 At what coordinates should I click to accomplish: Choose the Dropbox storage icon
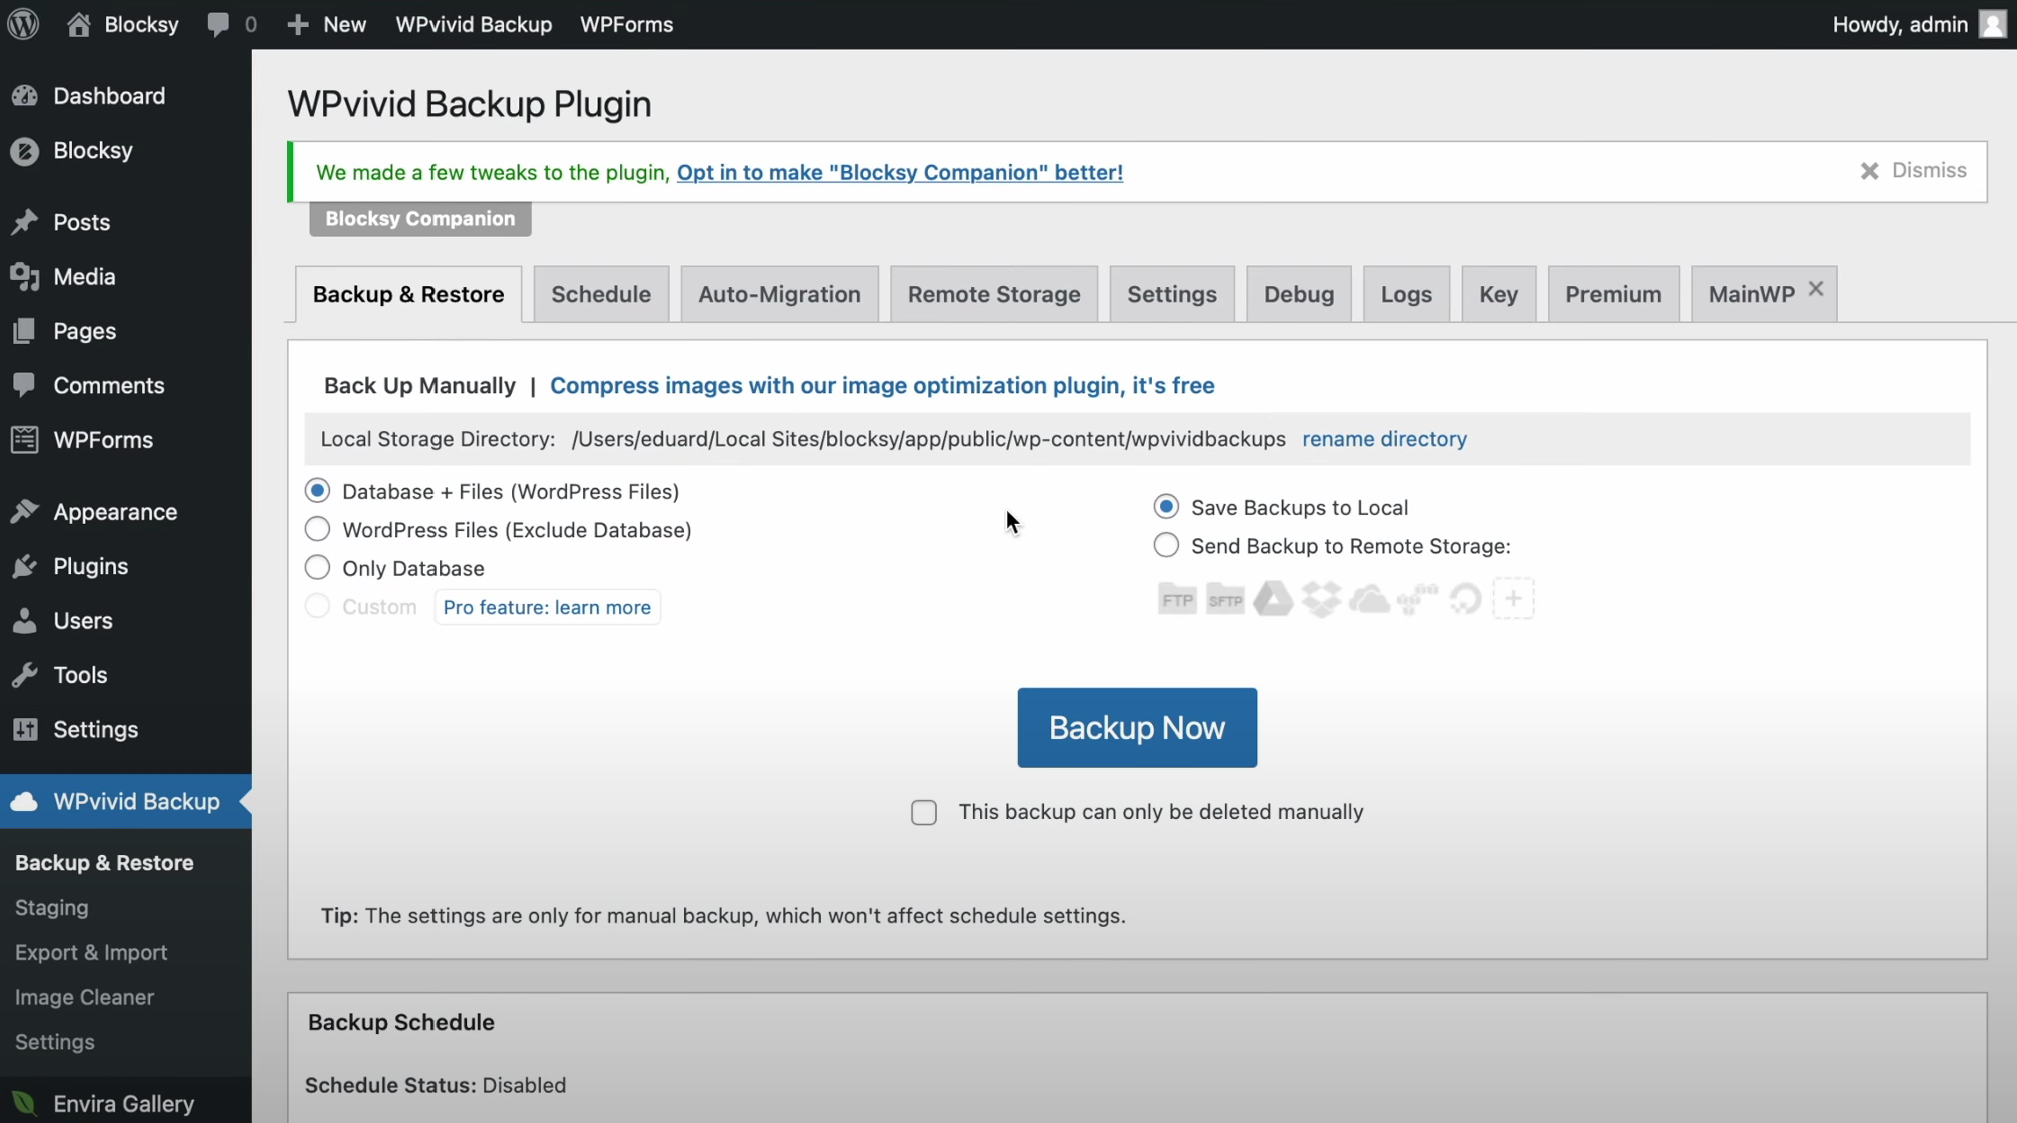coord(1321,600)
